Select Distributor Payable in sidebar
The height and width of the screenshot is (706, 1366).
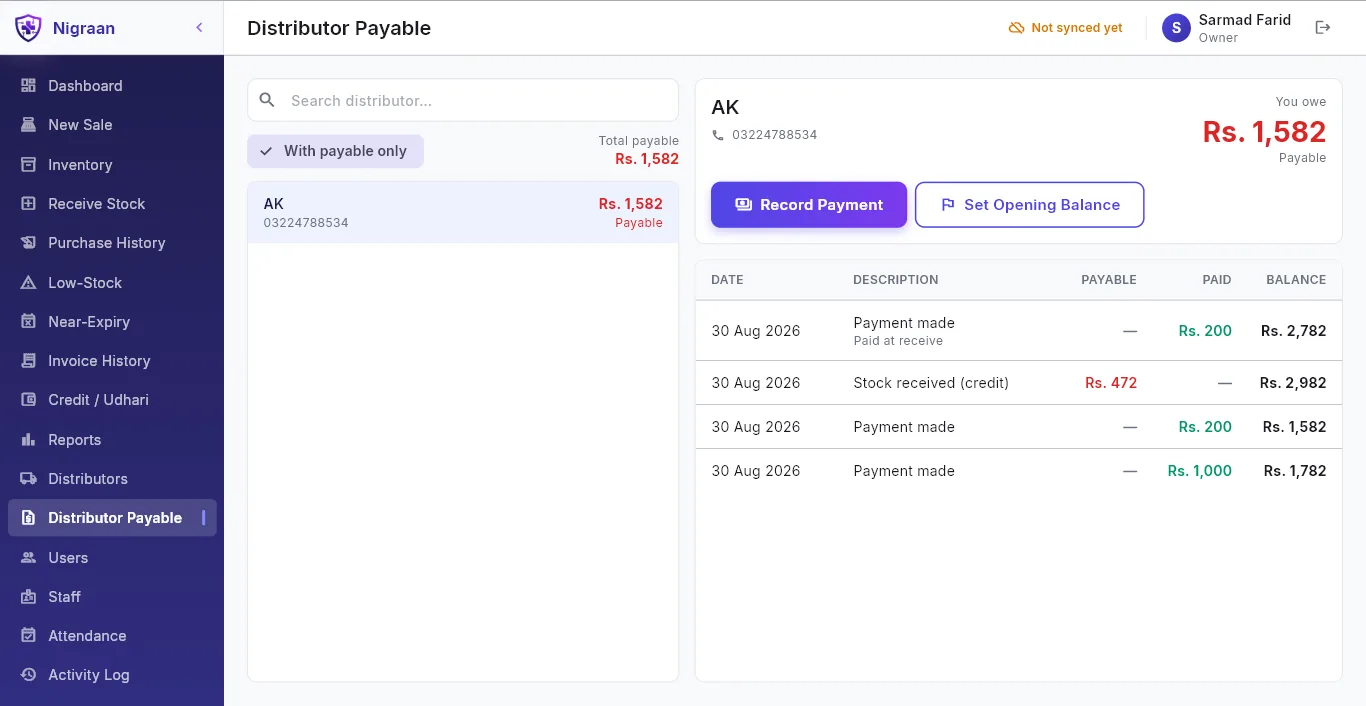tap(112, 518)
